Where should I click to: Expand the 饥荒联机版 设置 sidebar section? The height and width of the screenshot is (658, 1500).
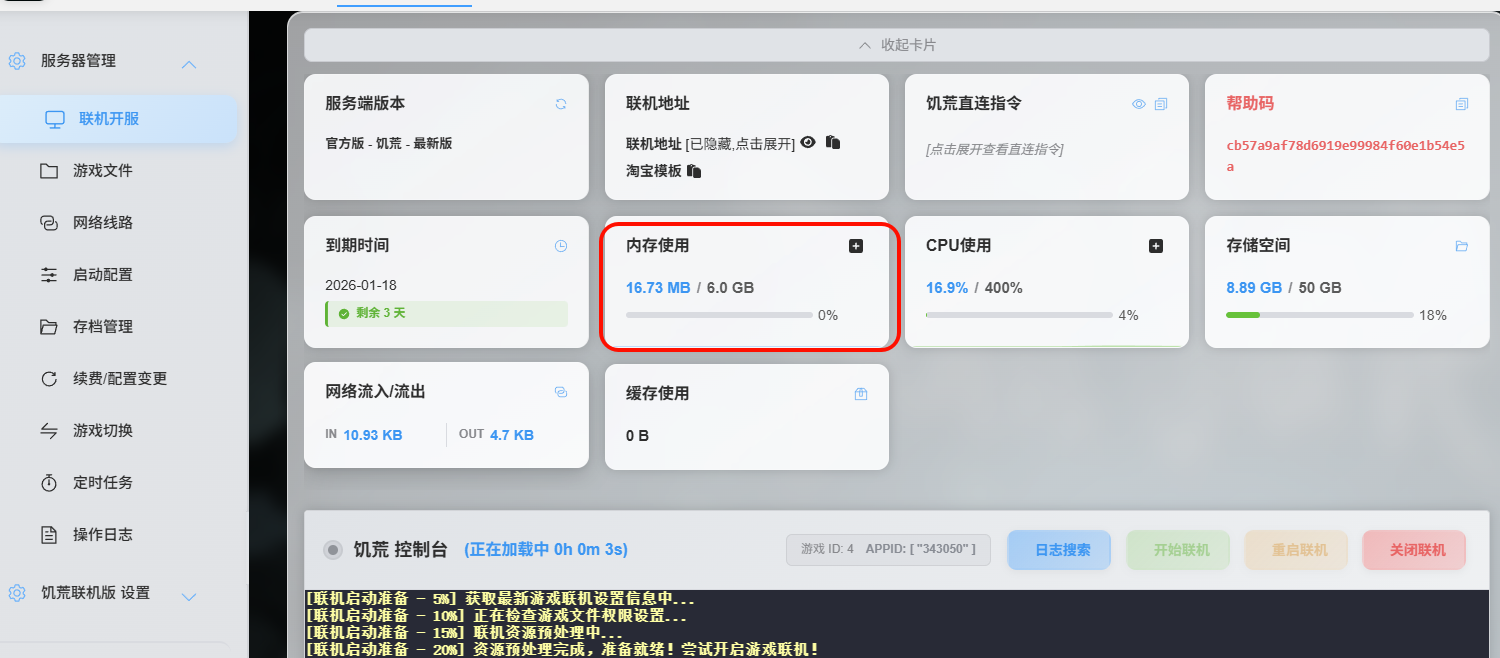point(188,597)
